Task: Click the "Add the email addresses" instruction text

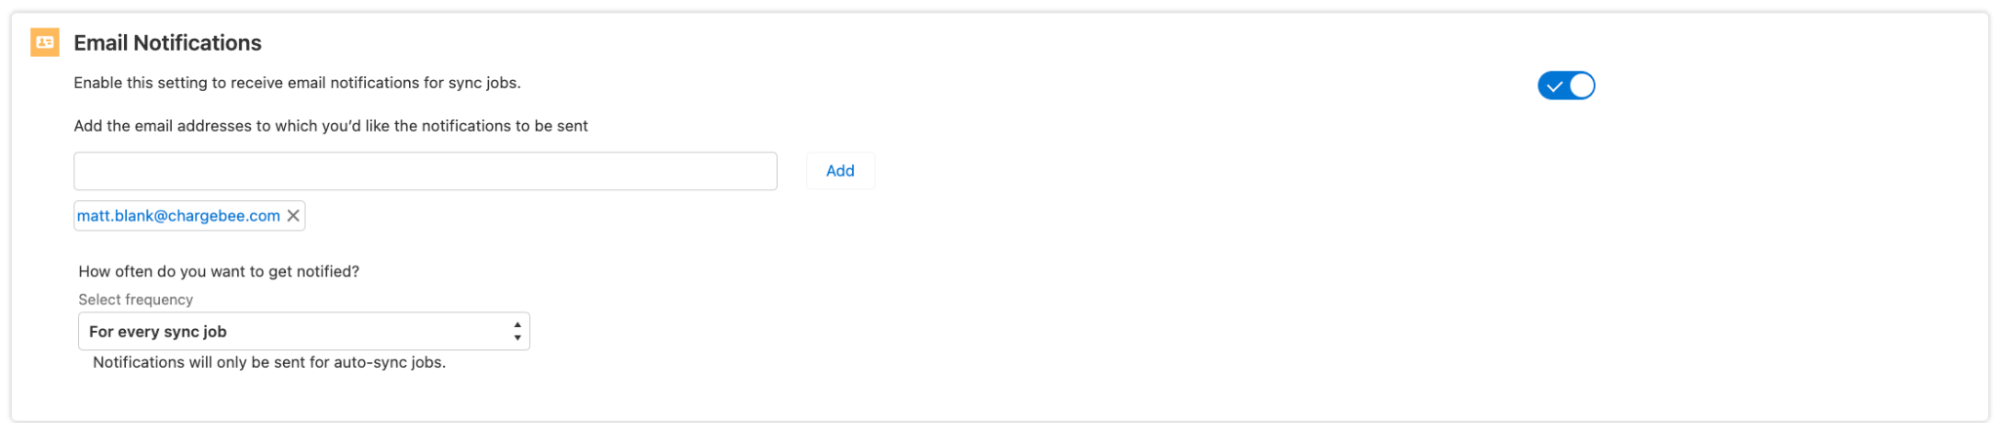Action: pyautogui.click(x=330, y=126)
